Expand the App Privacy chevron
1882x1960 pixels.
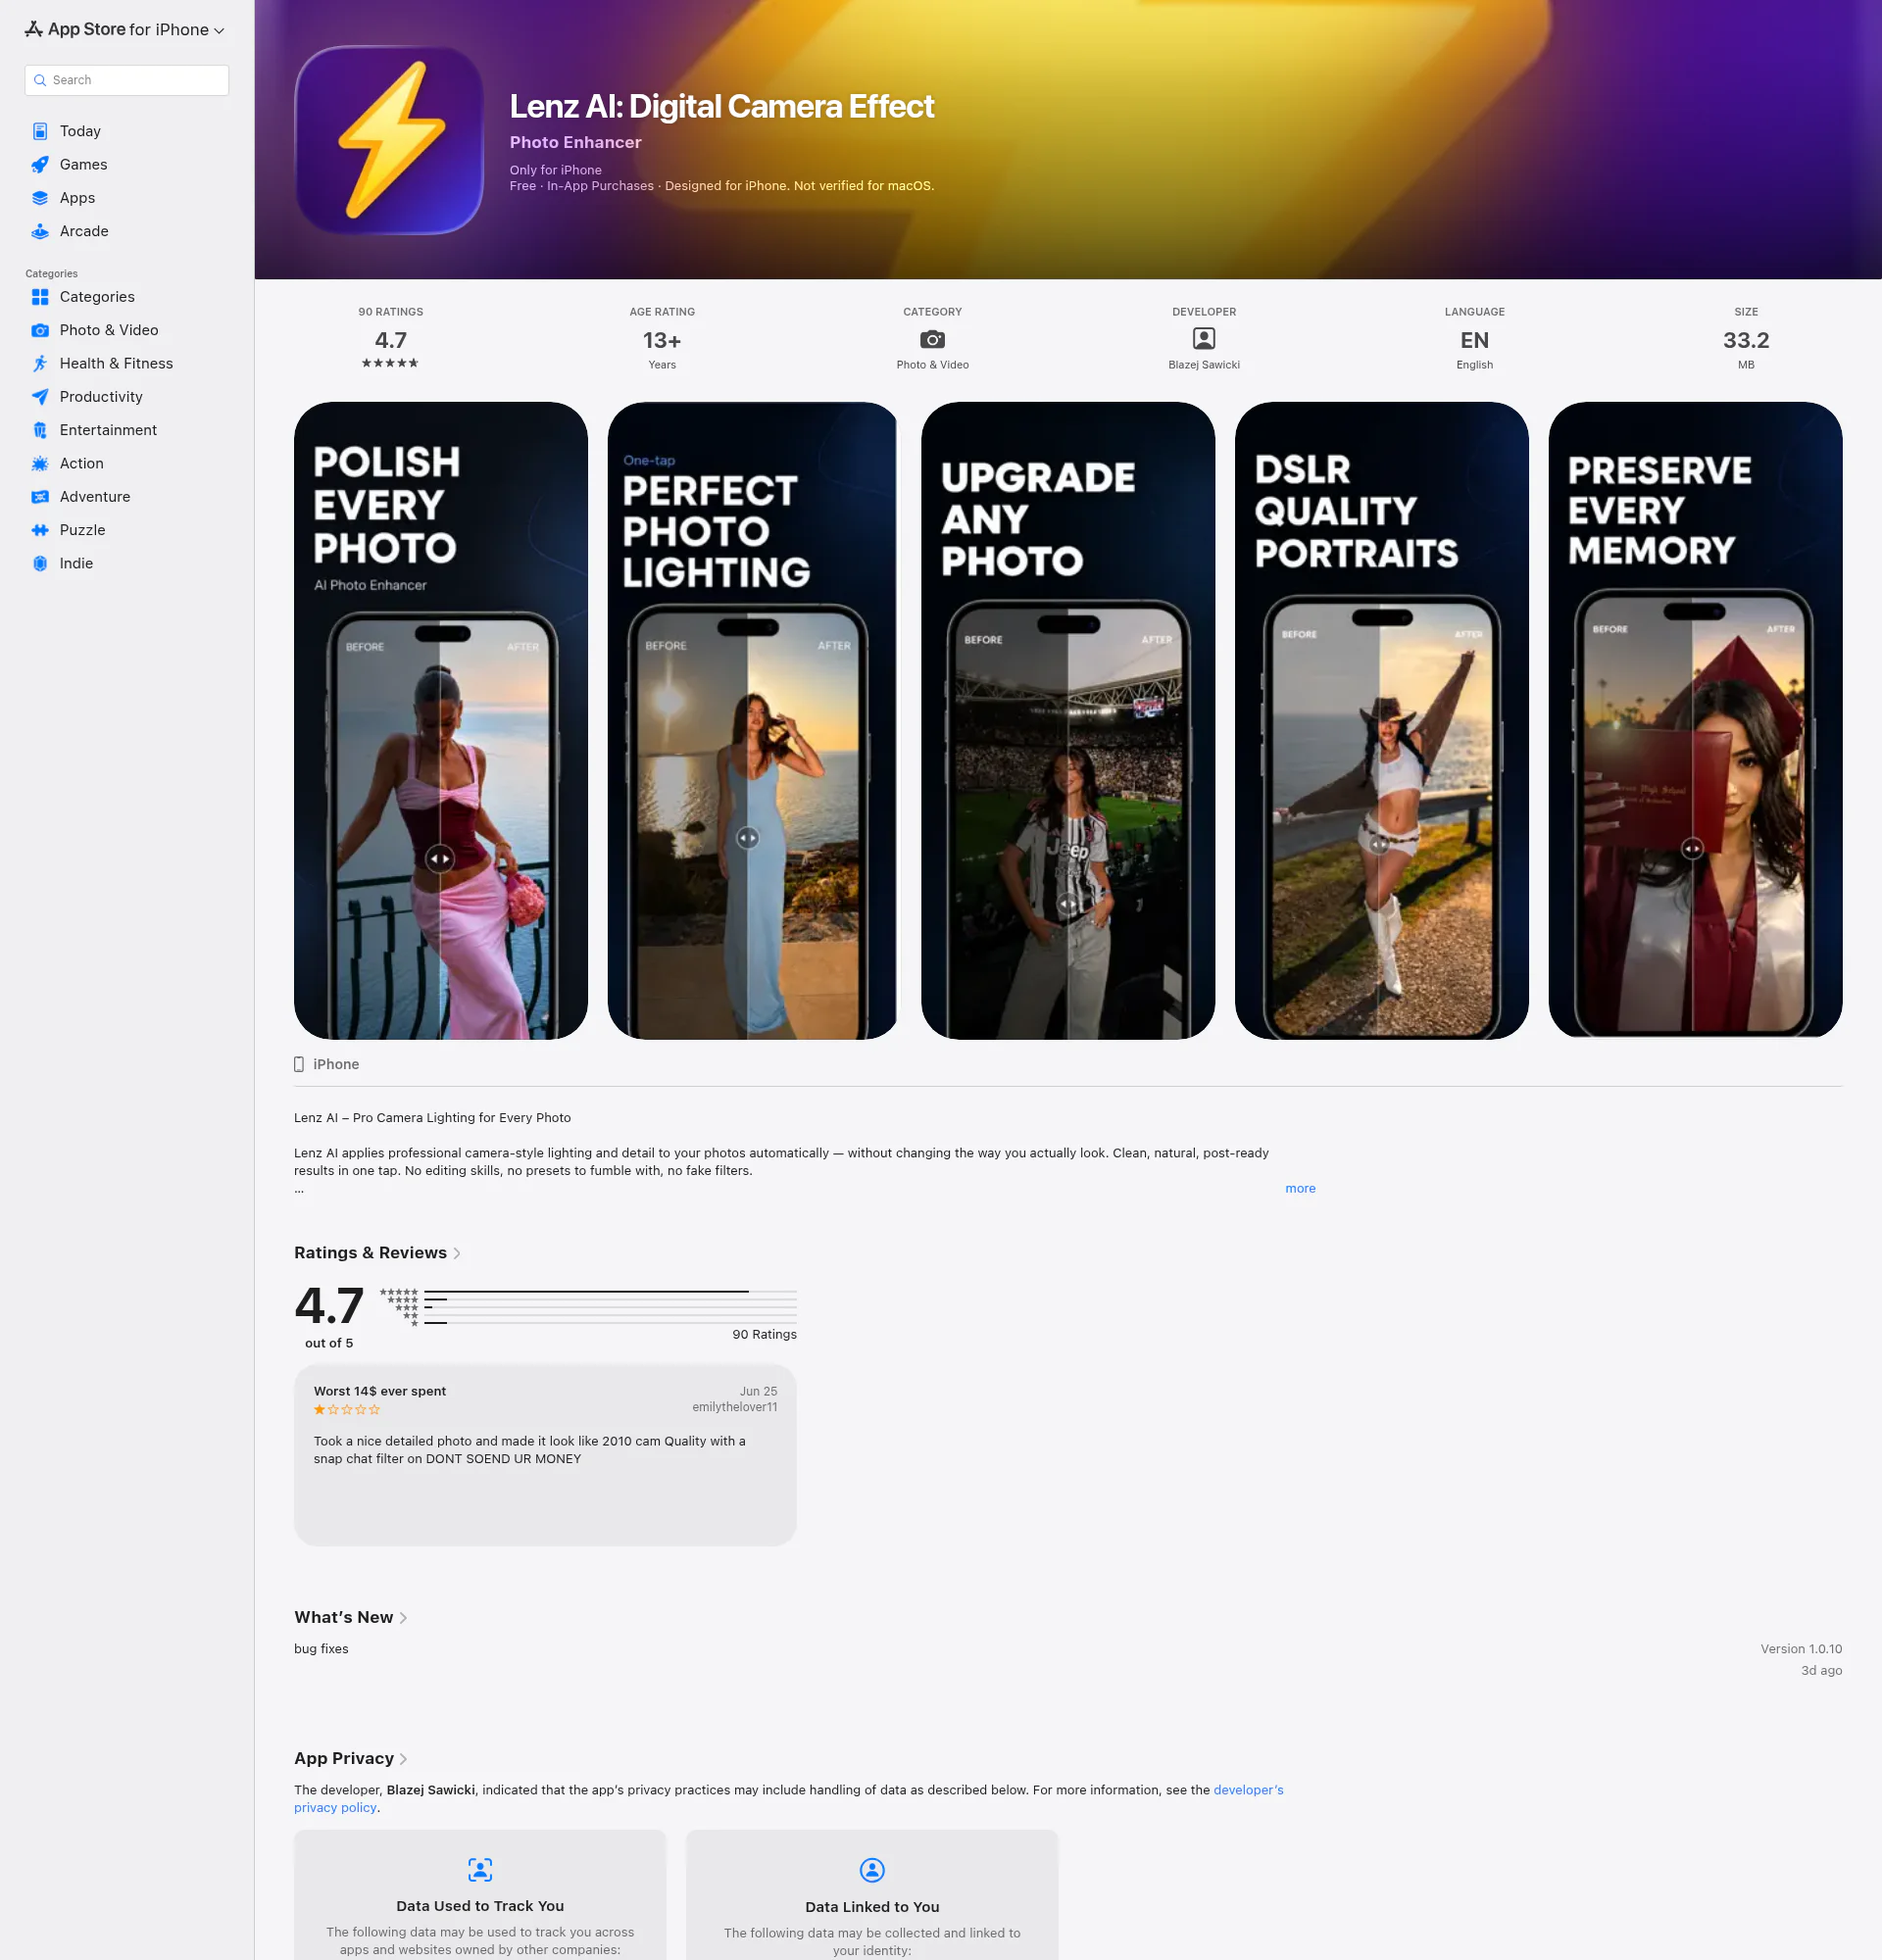click(403, 1759)
